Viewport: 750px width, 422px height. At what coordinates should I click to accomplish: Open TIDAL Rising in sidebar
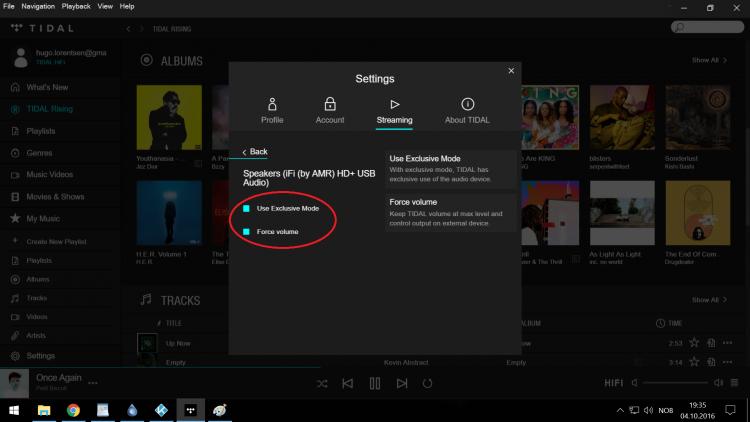point(49,109)
